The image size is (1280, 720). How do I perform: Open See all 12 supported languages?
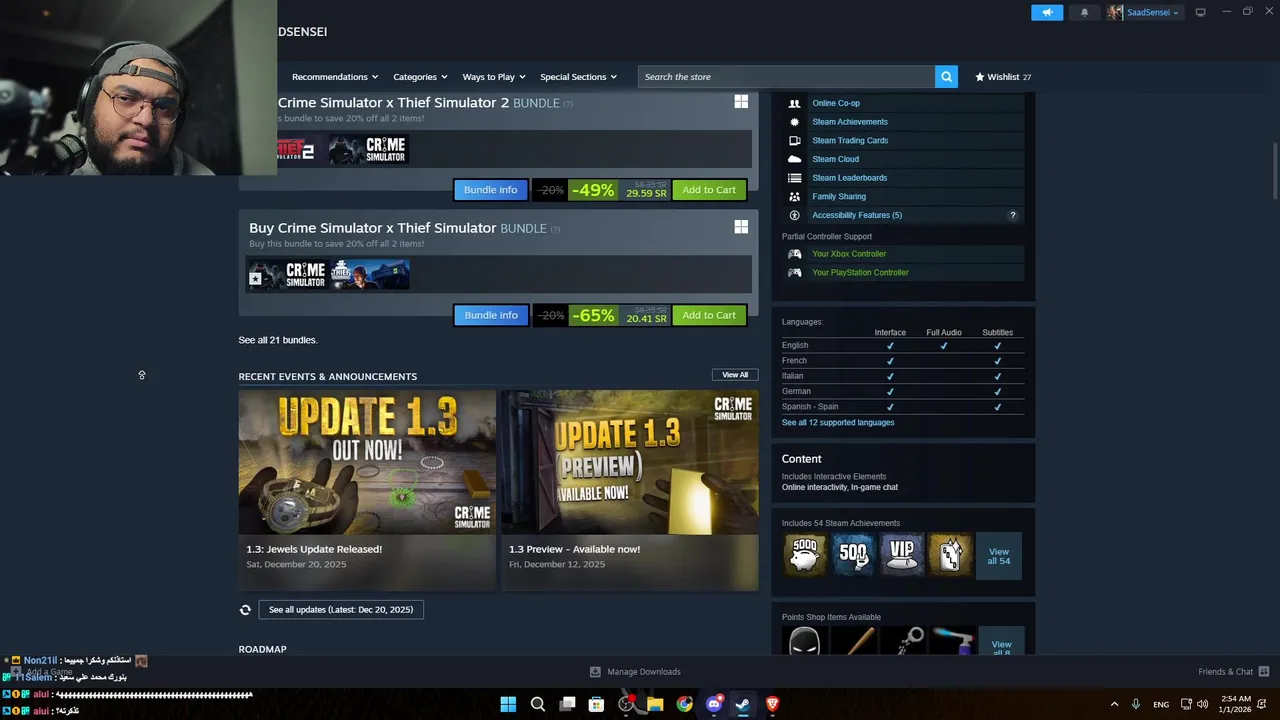pyautogui.click(x=838, y=423)
